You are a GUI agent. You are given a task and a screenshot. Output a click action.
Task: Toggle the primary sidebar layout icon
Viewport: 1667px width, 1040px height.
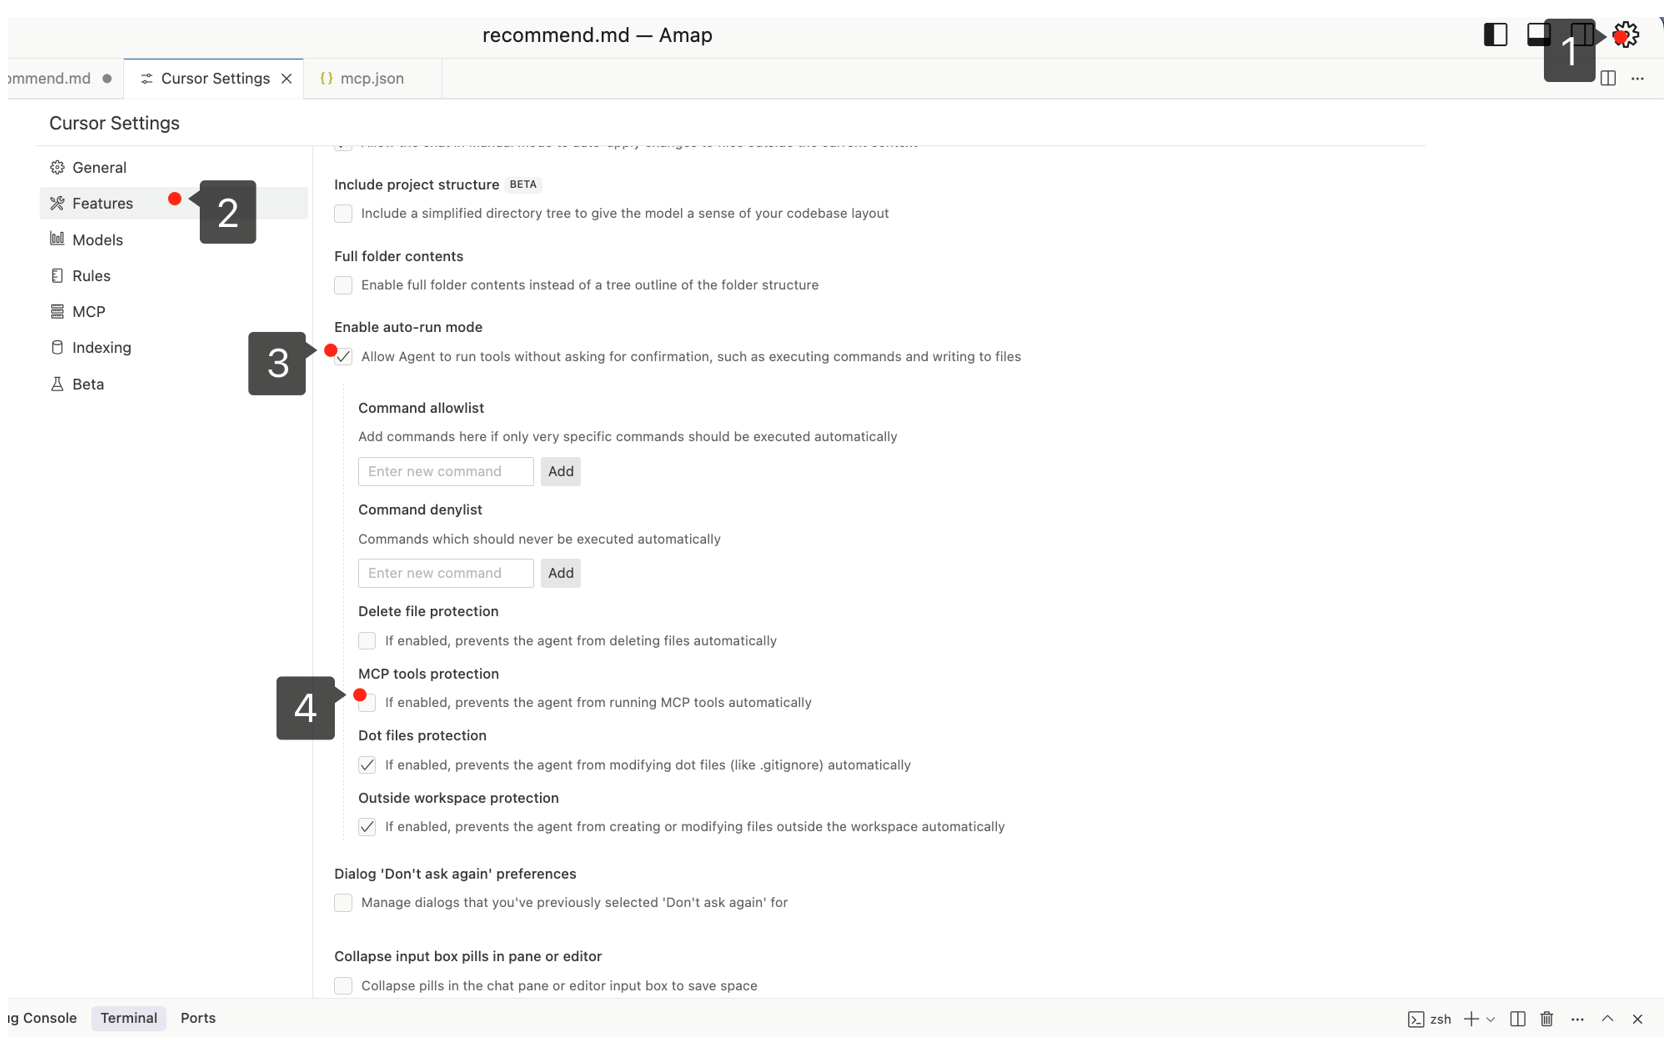coord(1495,35)
